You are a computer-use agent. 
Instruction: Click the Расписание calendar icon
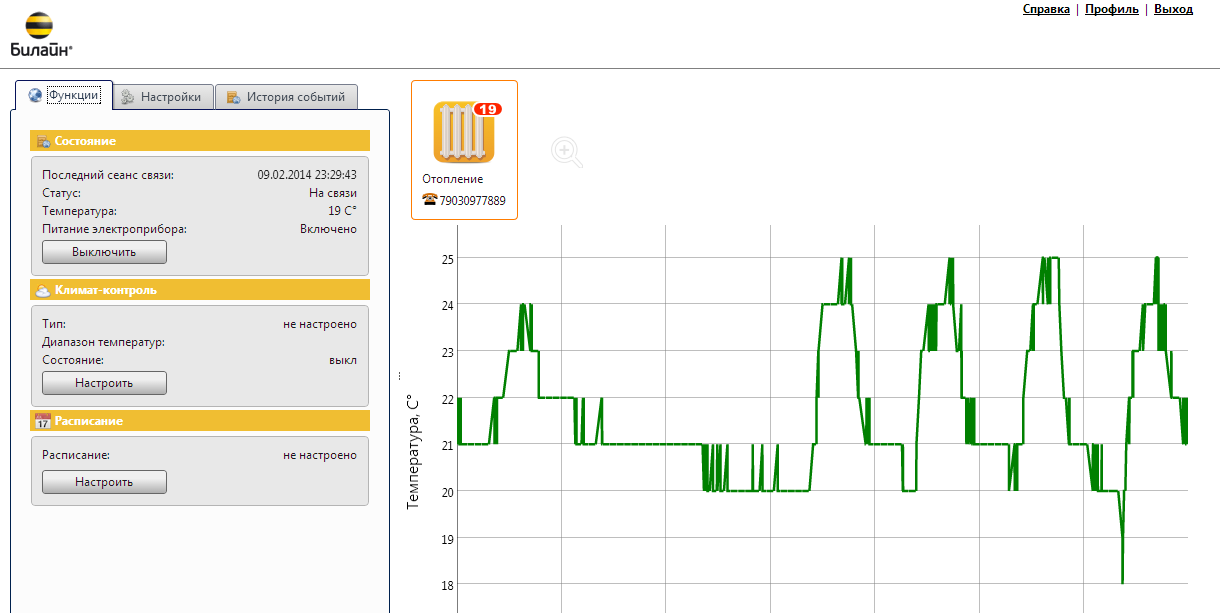tap(43, 421)
